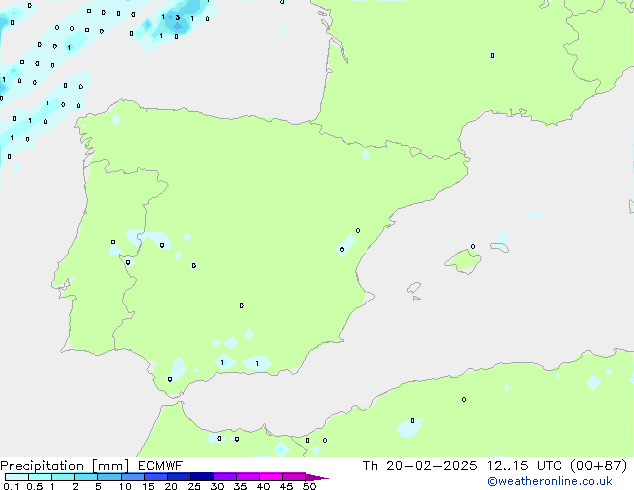Click the 20–25 mm legend swatch

pyautogui.click(x=179, y=477)
